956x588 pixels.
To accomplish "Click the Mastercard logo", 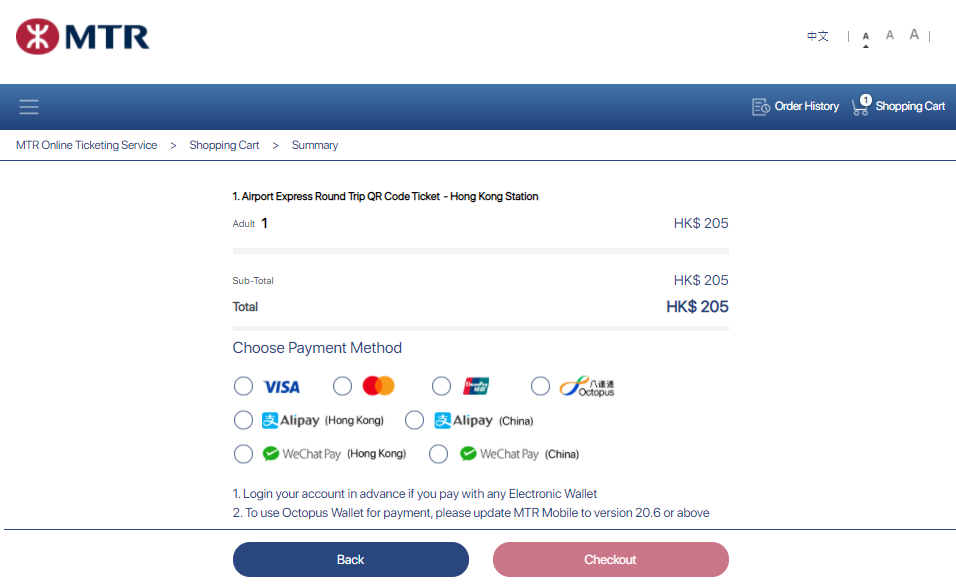I will (378, 385).
